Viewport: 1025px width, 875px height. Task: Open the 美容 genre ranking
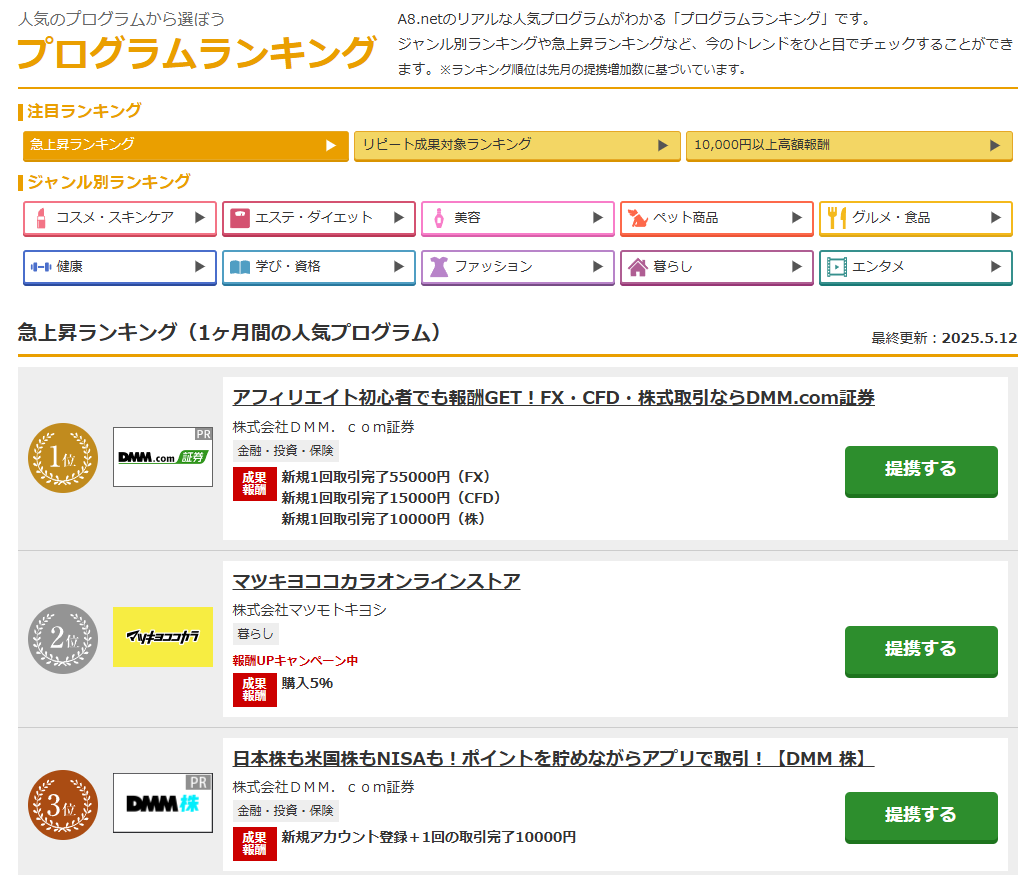point(518,218)
